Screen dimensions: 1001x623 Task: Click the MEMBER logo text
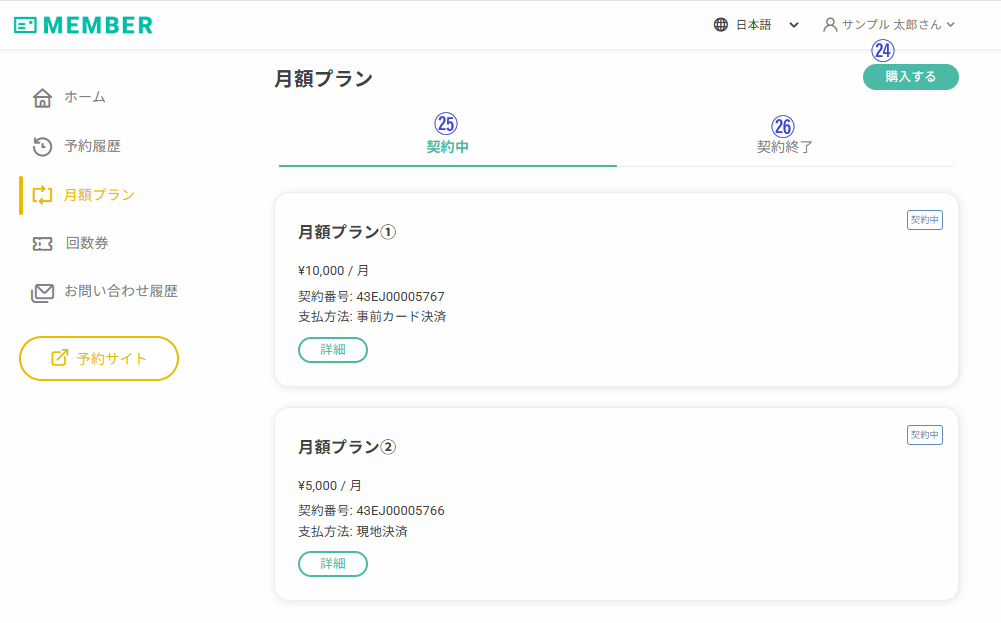click(98, 25)
